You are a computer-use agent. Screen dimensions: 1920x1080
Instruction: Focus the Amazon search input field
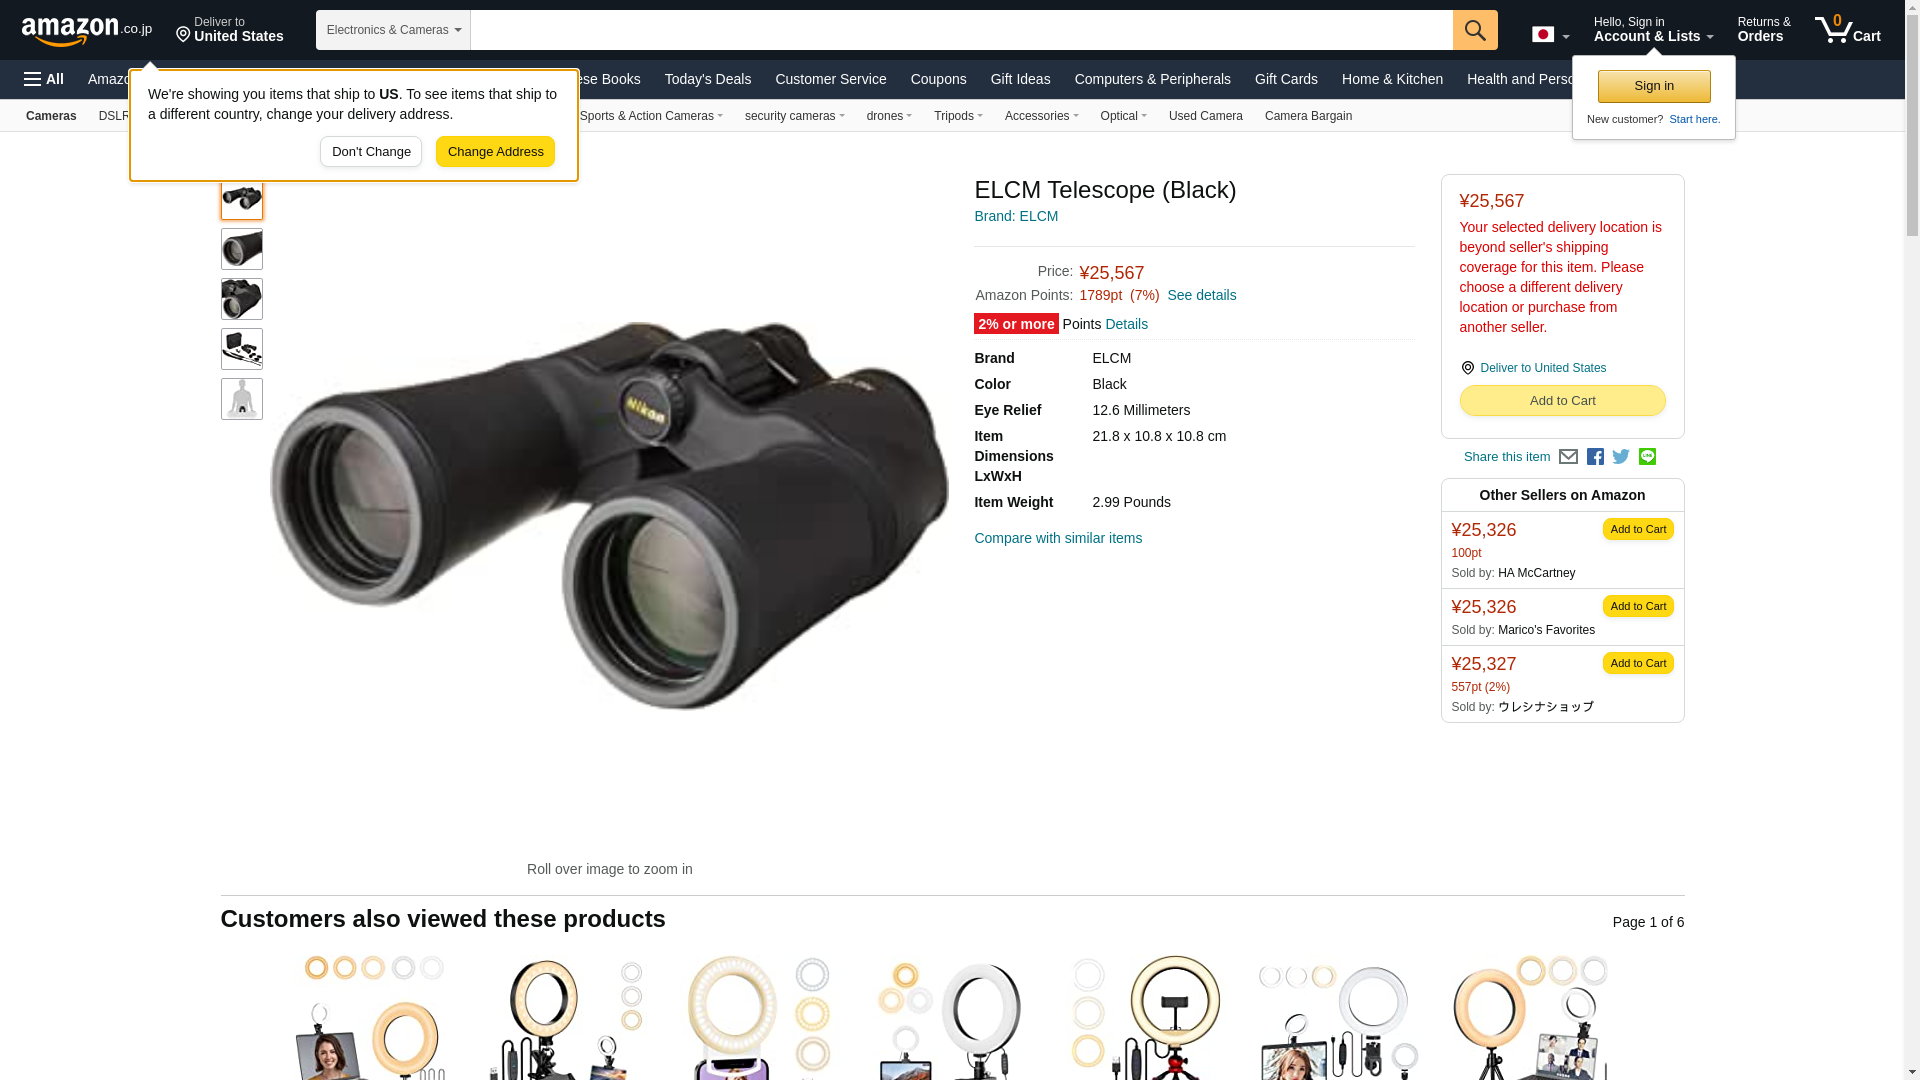[961, 30]
